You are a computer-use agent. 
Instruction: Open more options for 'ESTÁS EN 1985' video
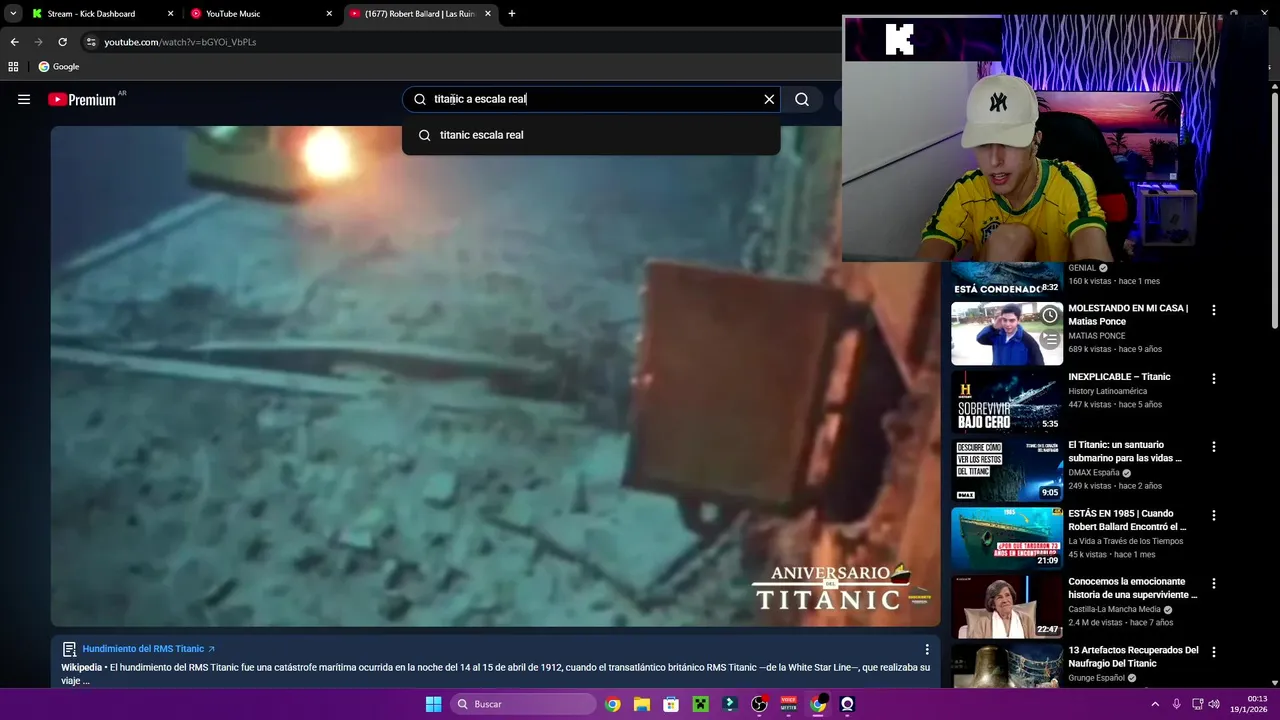tap(1214, 516)
